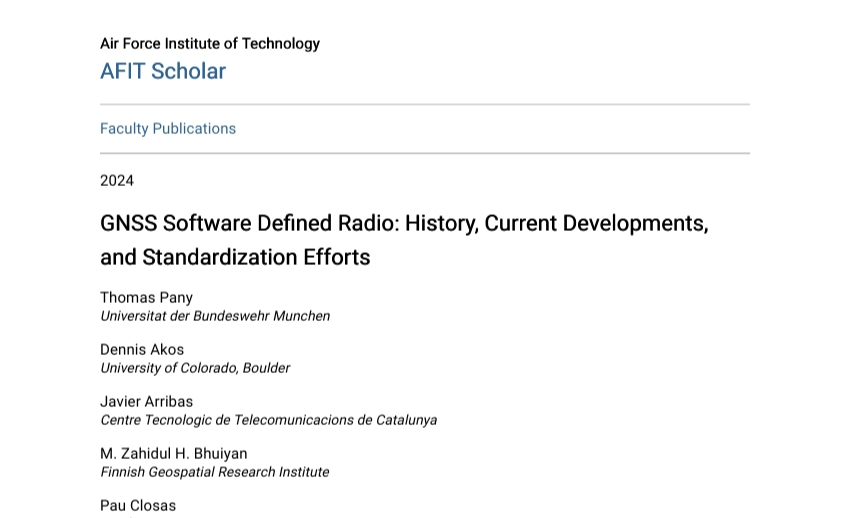Click affiliation Centre Tecnologic de Telecomunicacions de Catalunya
Screen dimensions: 849x518
coord(269,420)
